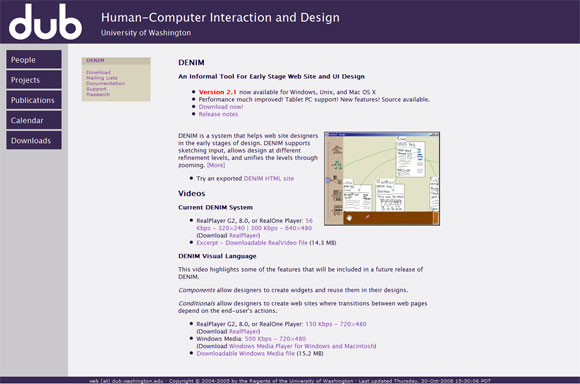Open the Release notes link

coord(218,114)
